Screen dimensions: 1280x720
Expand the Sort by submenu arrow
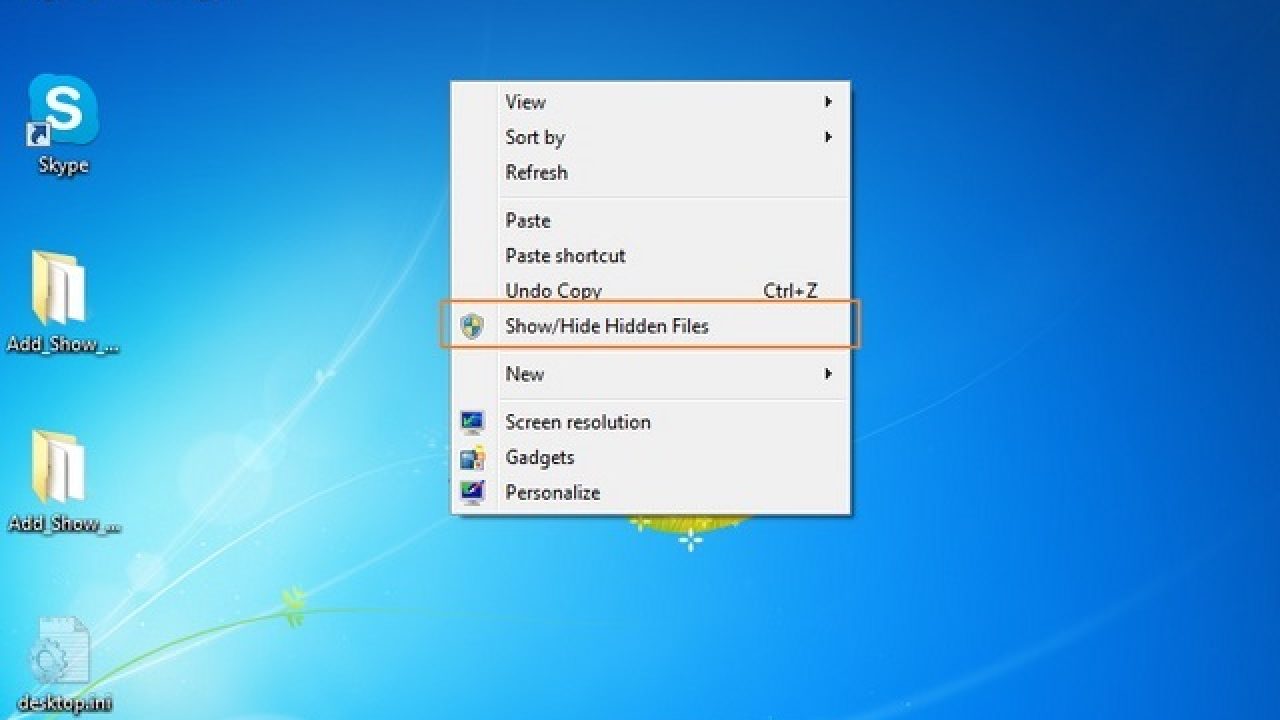click(828, 137)
